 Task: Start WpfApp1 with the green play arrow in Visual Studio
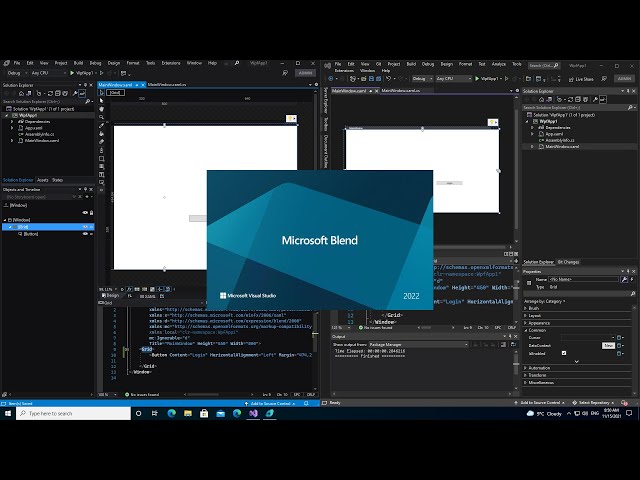point(477,78)
